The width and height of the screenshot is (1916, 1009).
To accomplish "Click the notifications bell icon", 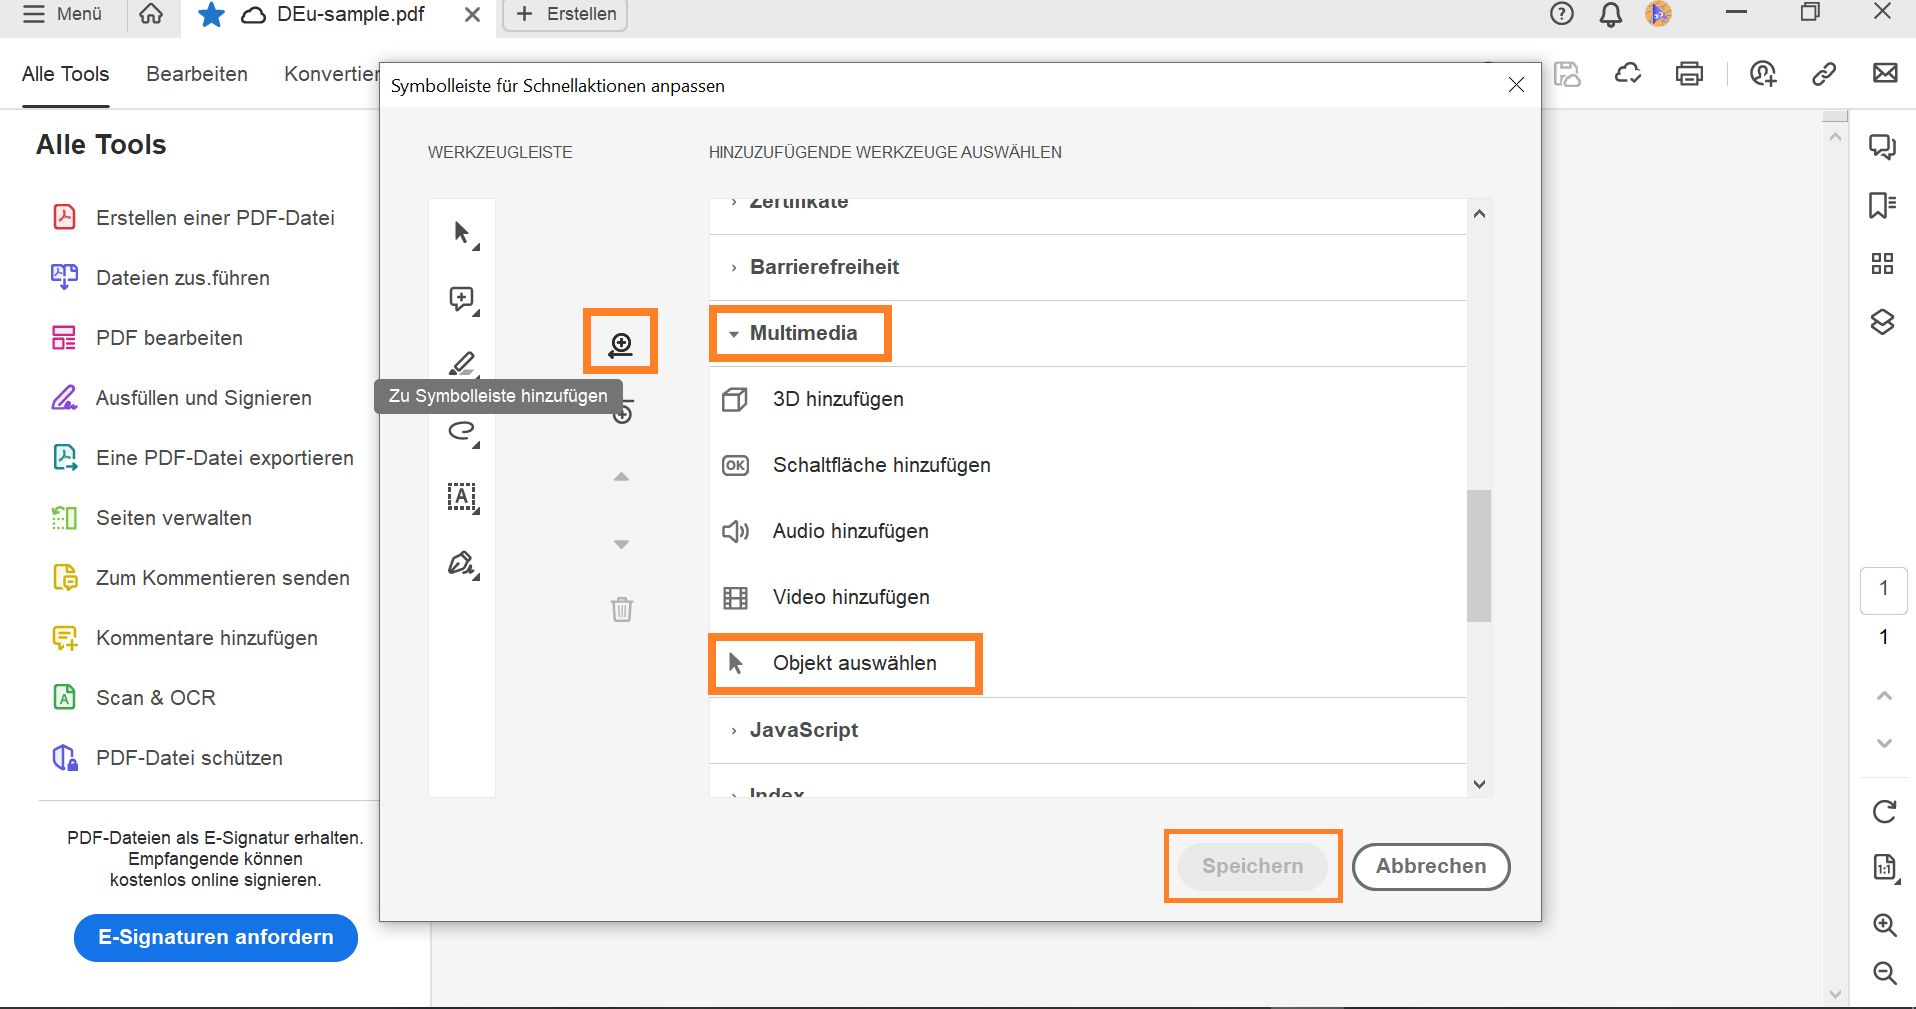I will tap(1610, 14).
